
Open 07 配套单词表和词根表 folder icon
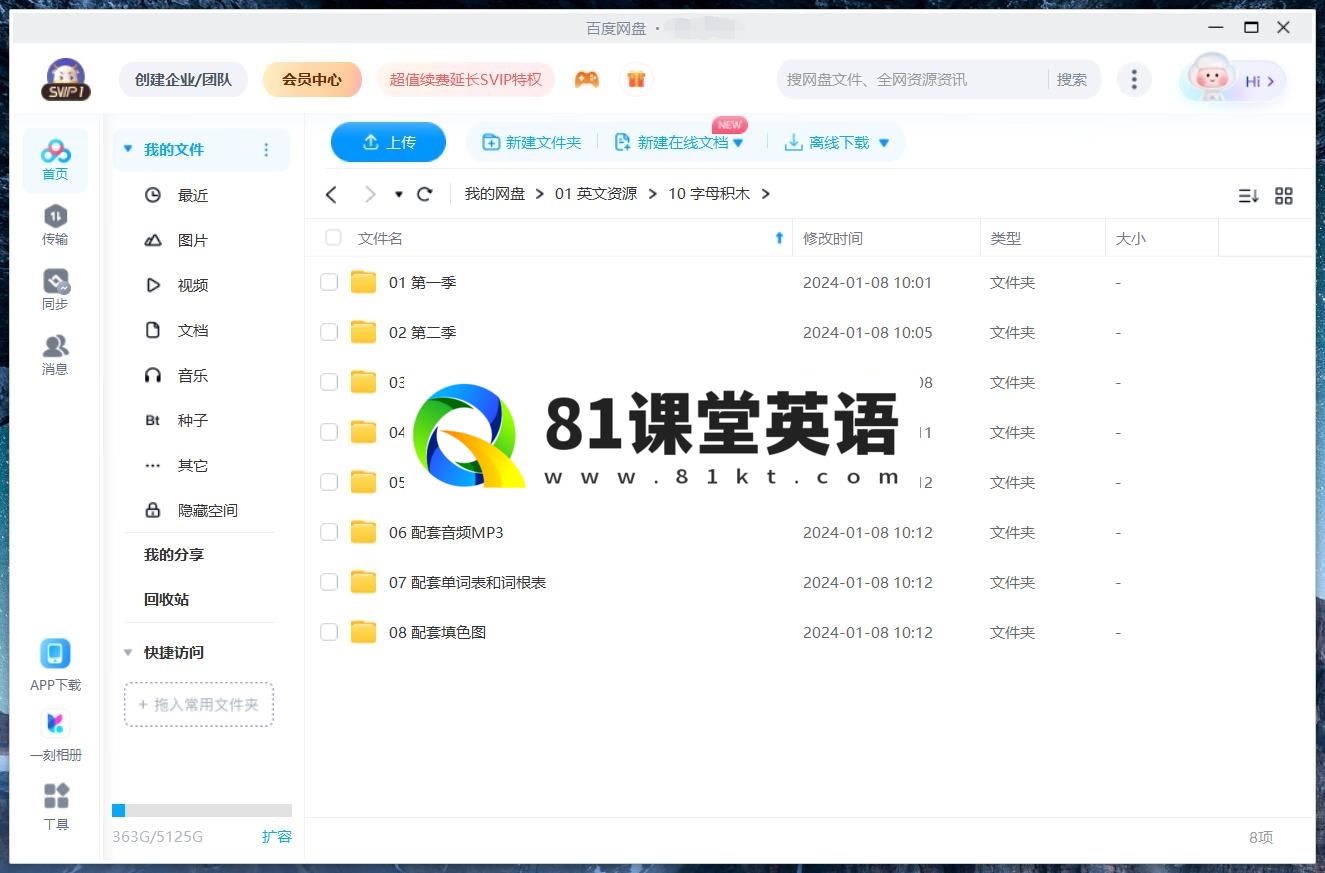[363, 582]
